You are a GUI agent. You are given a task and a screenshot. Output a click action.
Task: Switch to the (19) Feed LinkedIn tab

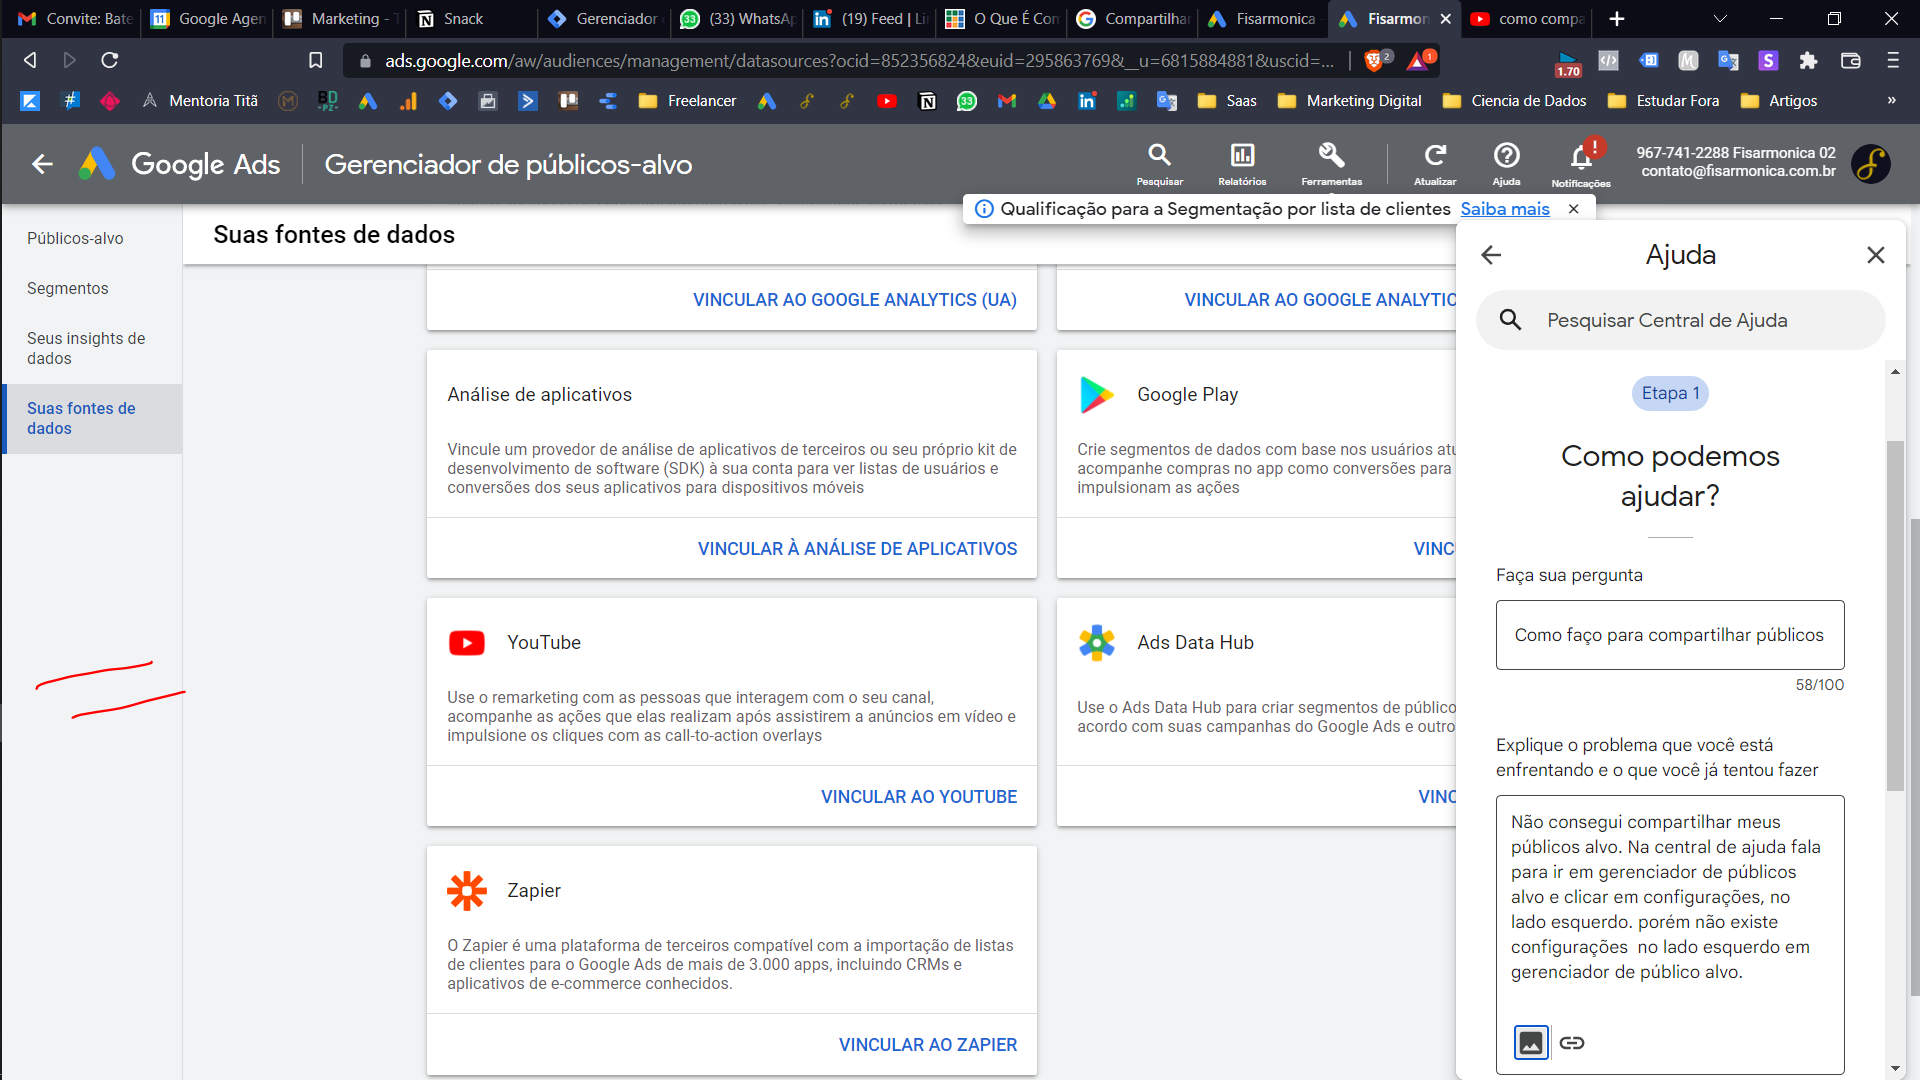tap(869, 19)
